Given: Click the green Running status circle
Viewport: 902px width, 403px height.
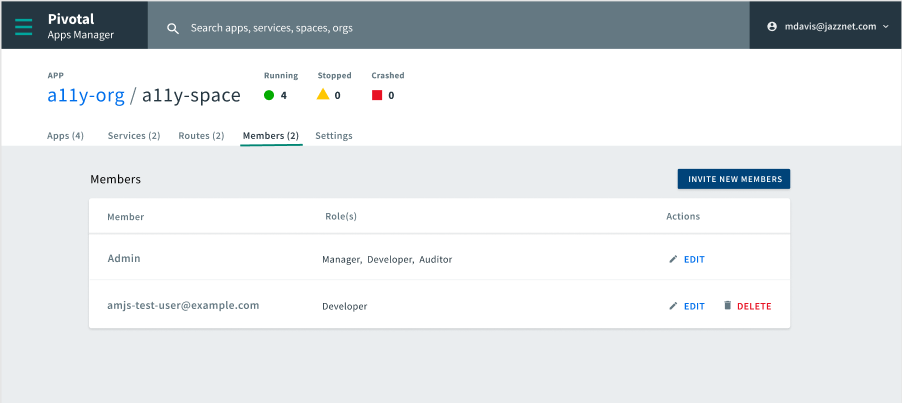Looking at the screenshot, I should [269, 96].
